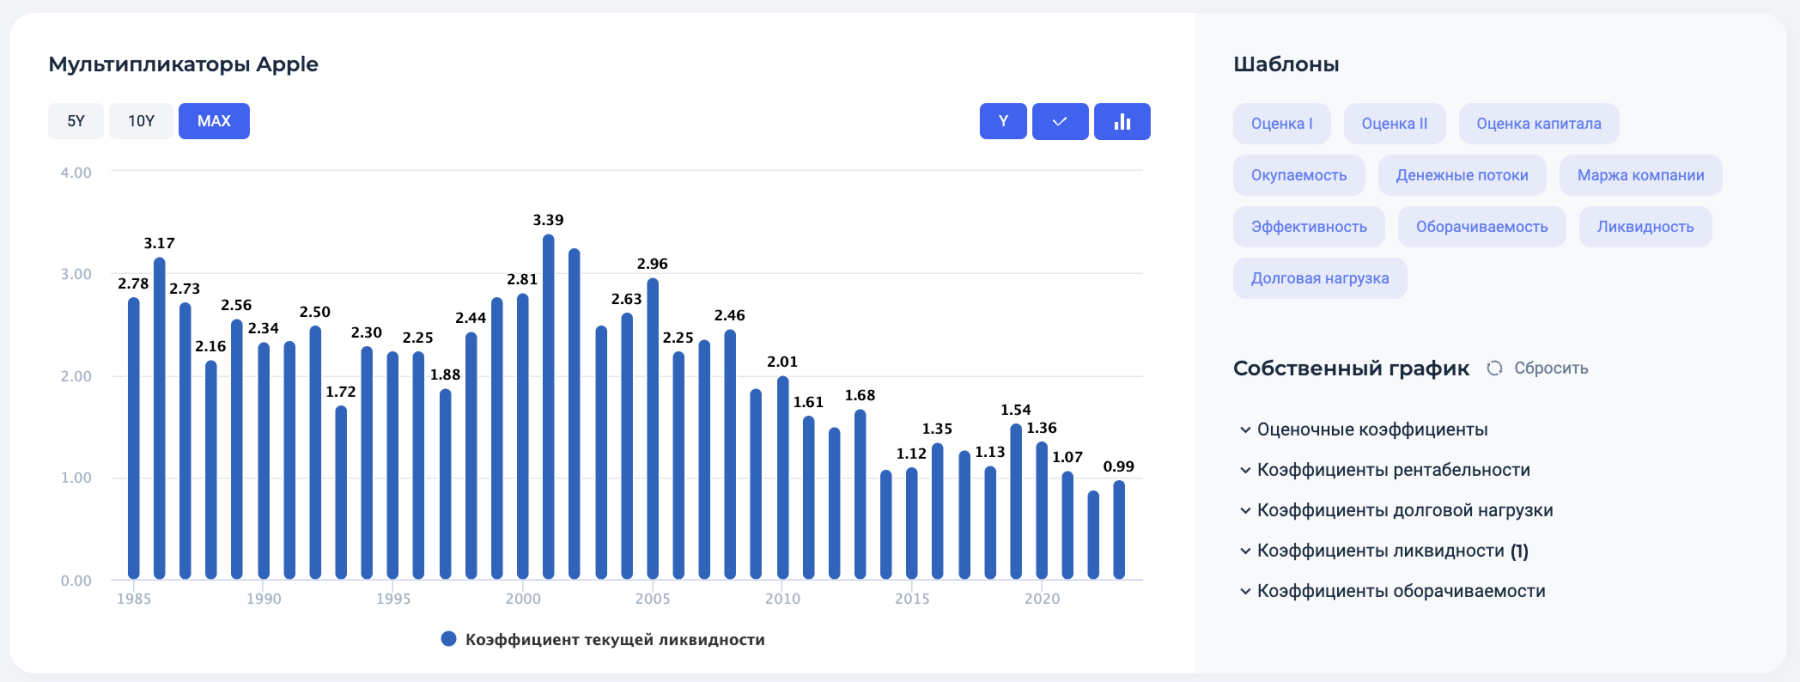Apply the Оценка II template
The width and height of the screenshot is (1800, 682).
coord(1394,124)
